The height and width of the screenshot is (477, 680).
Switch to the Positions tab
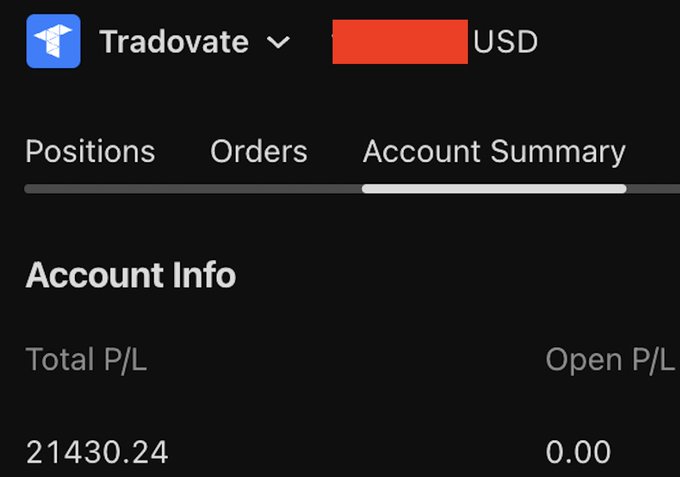coord(90,152)
